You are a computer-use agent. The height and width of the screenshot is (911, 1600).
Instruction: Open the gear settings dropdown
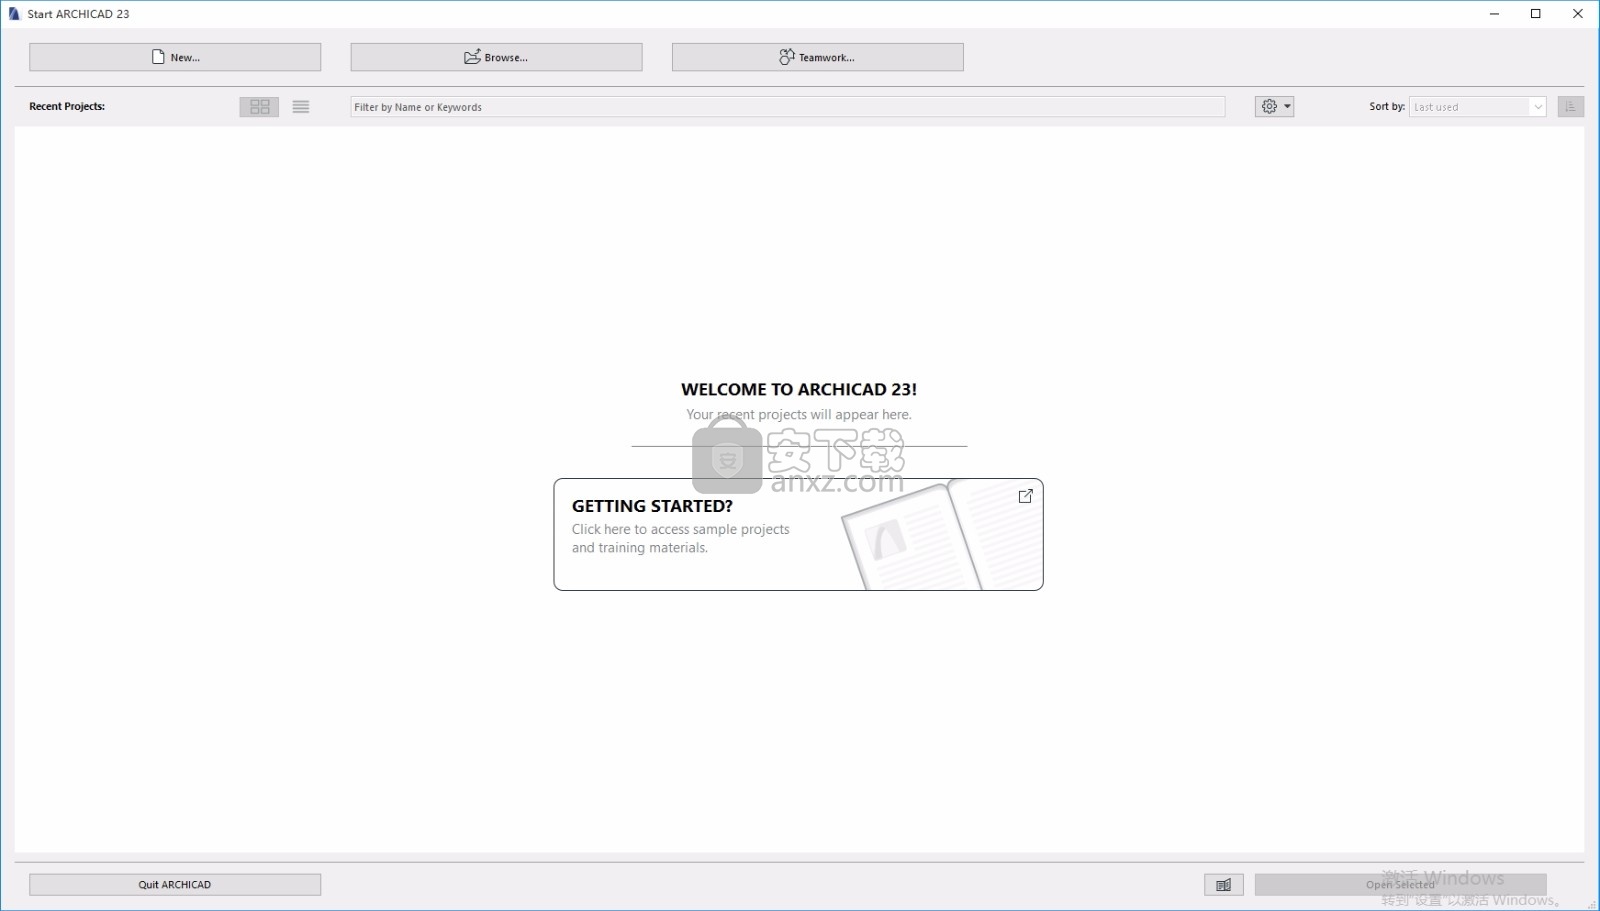[1274, 106]
